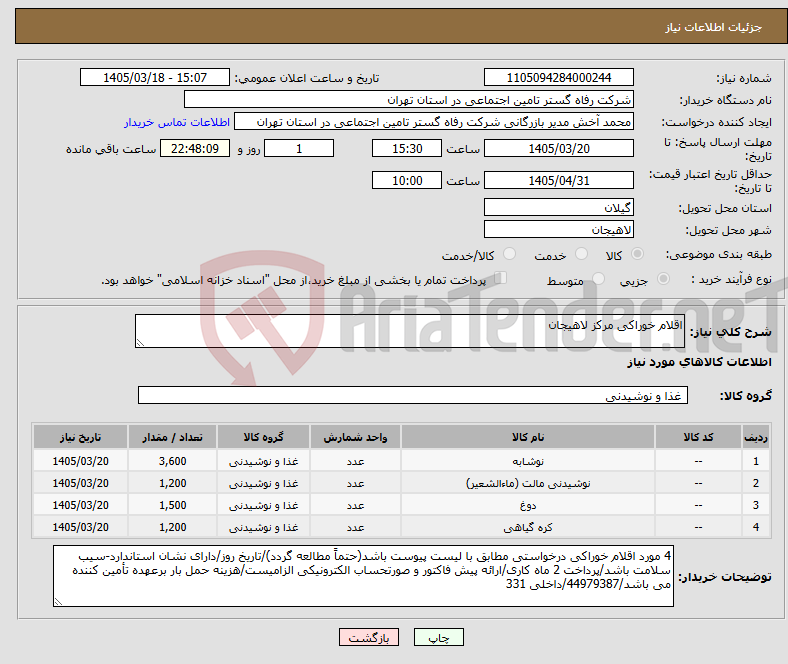Click the quantity 3,600 cell

coord(172,461)
